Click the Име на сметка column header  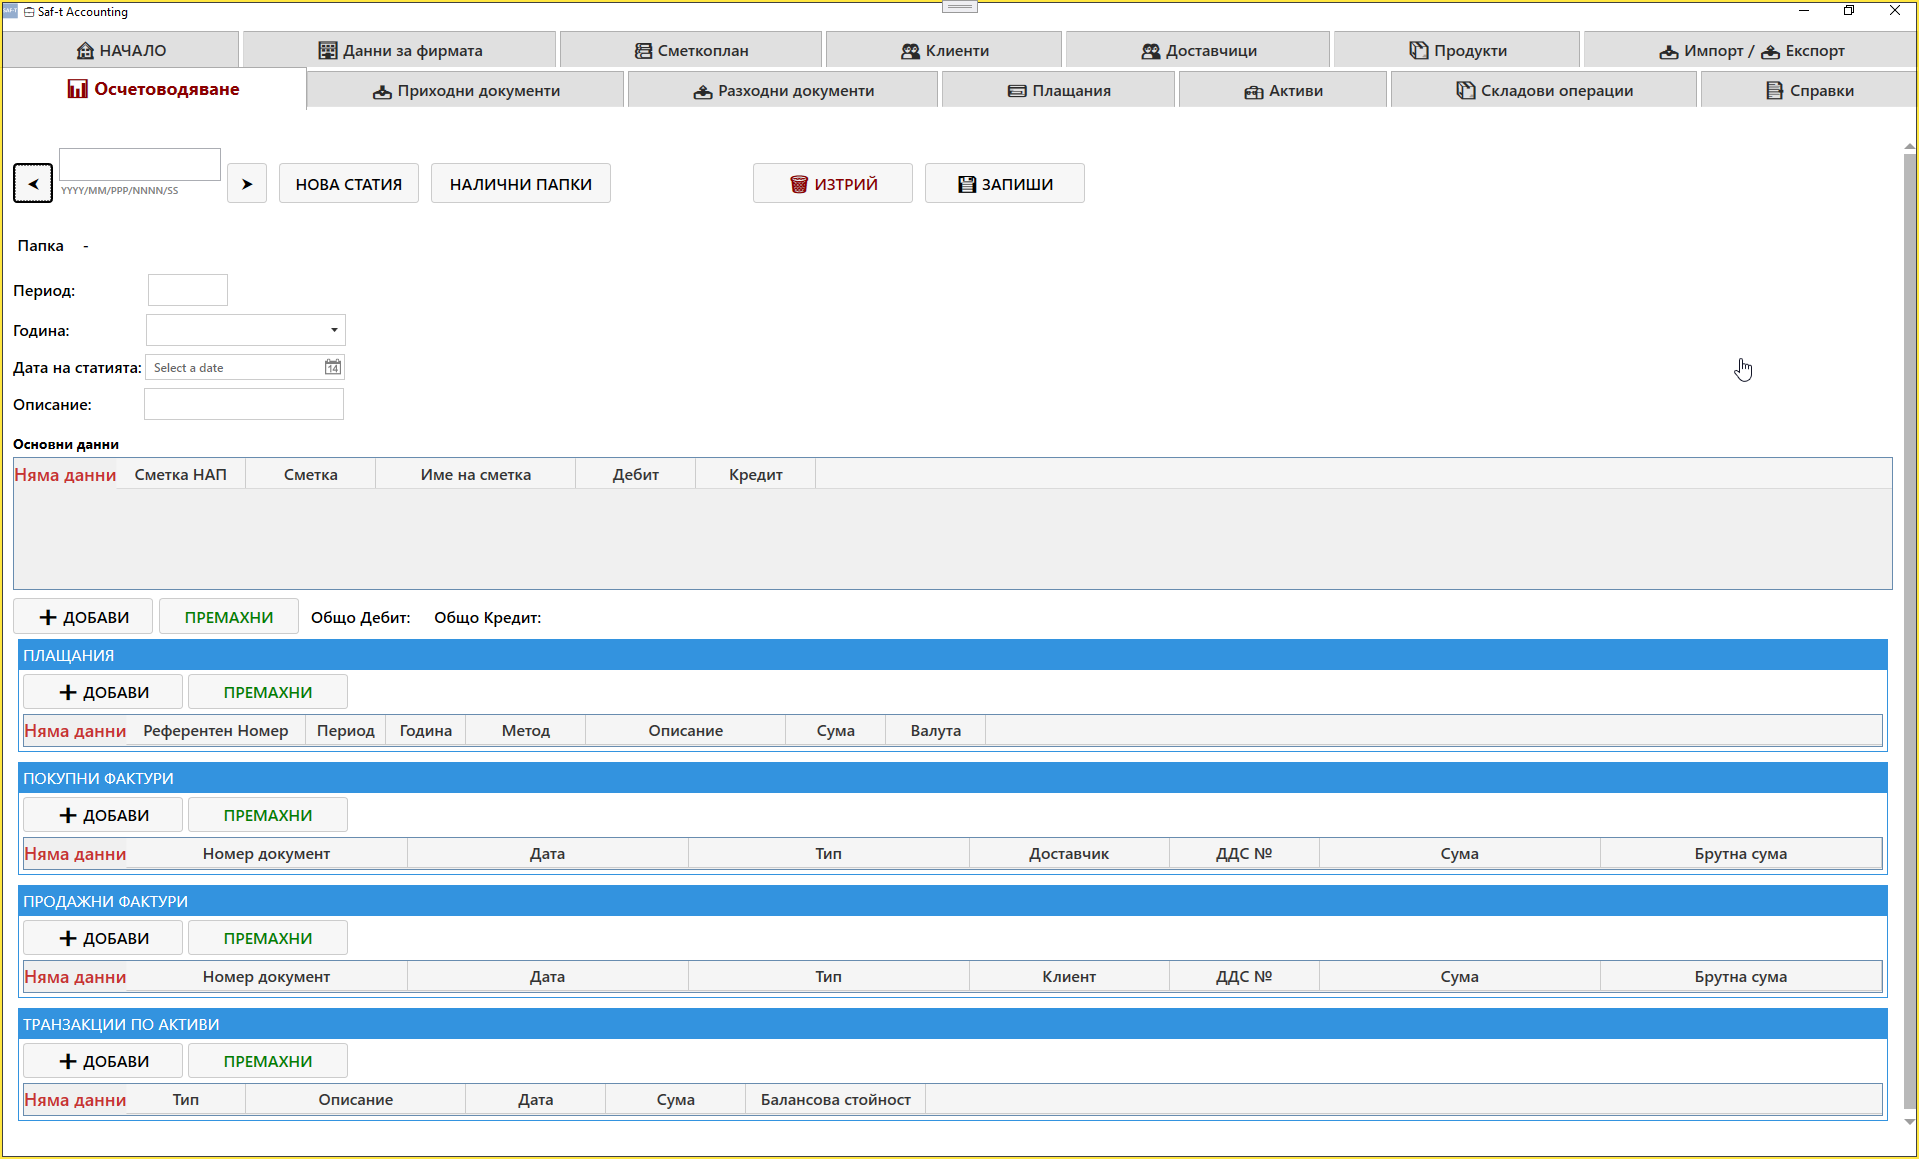476,474
